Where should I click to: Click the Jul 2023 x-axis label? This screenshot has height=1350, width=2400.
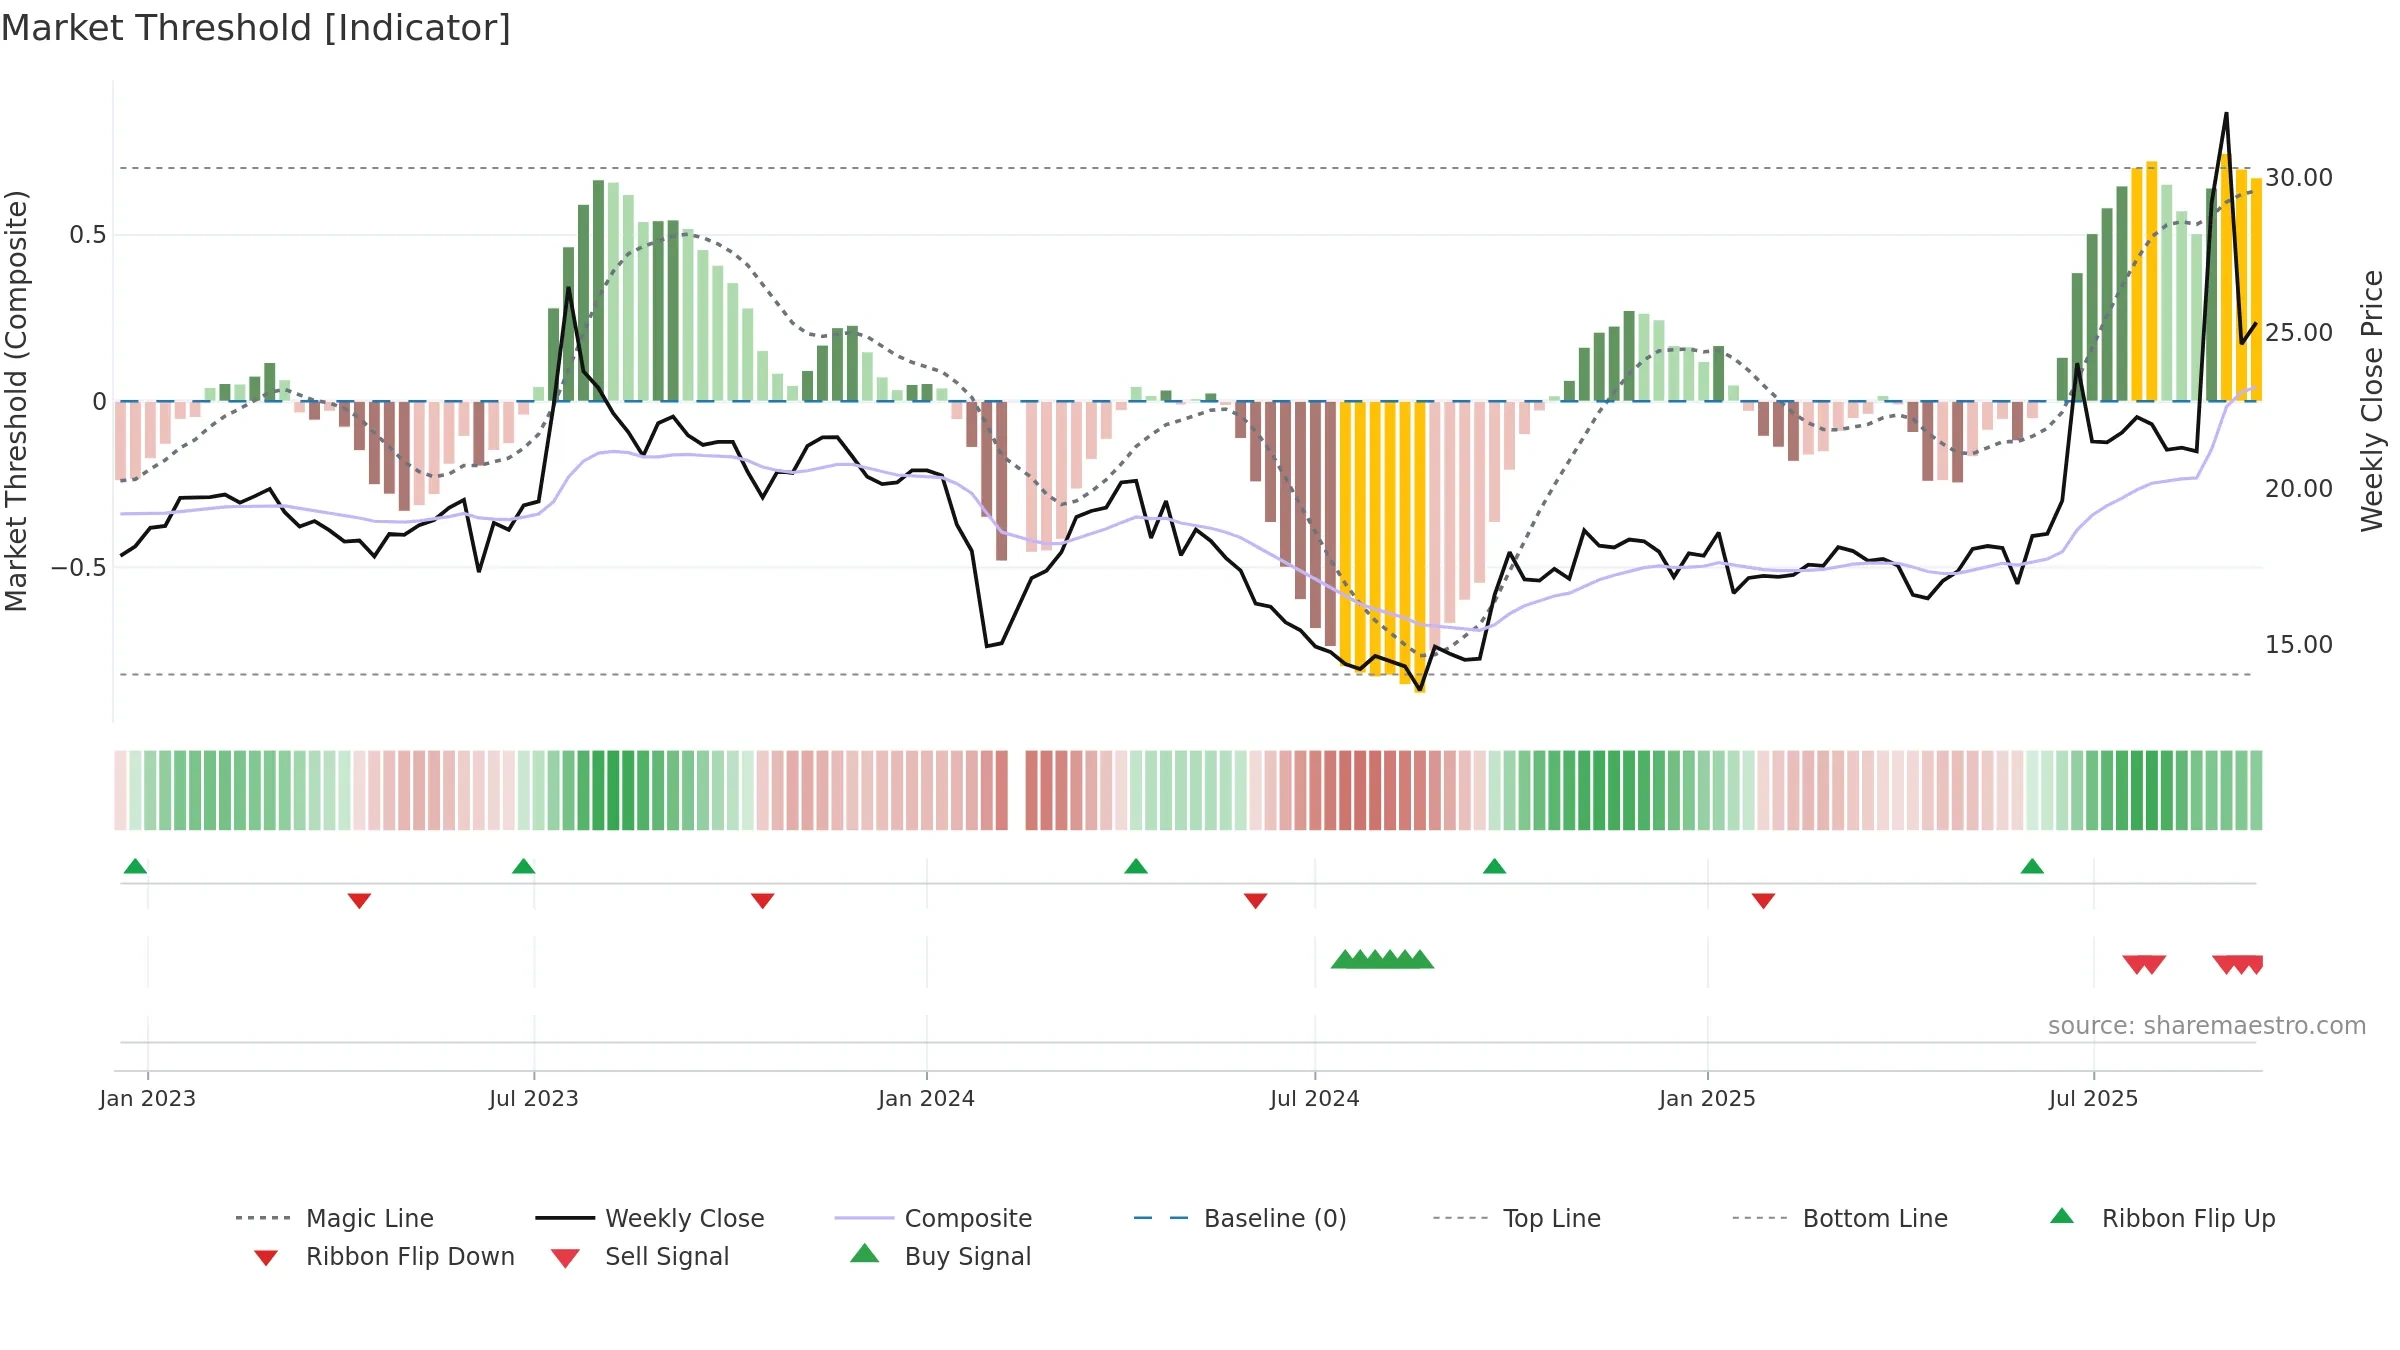click(534, 1099)
